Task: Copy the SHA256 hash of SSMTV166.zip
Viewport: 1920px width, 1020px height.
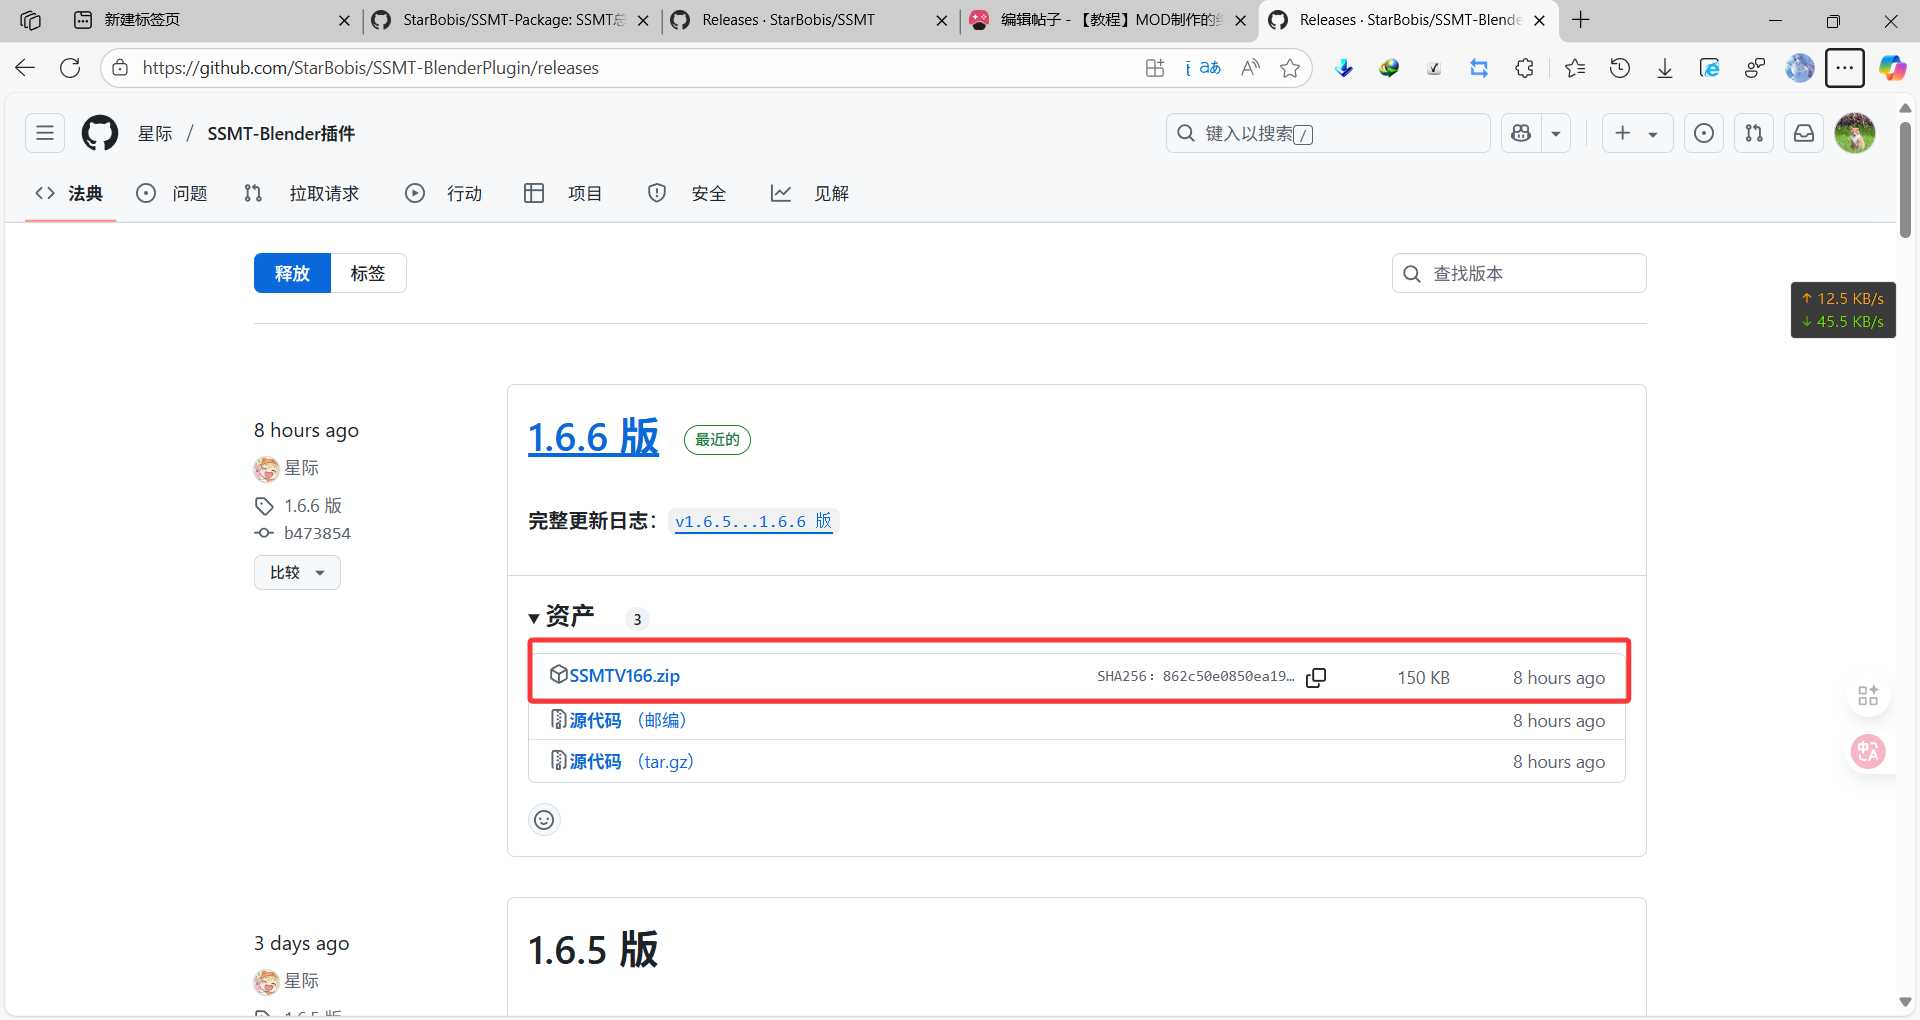Action: (x=1316, y=677)
